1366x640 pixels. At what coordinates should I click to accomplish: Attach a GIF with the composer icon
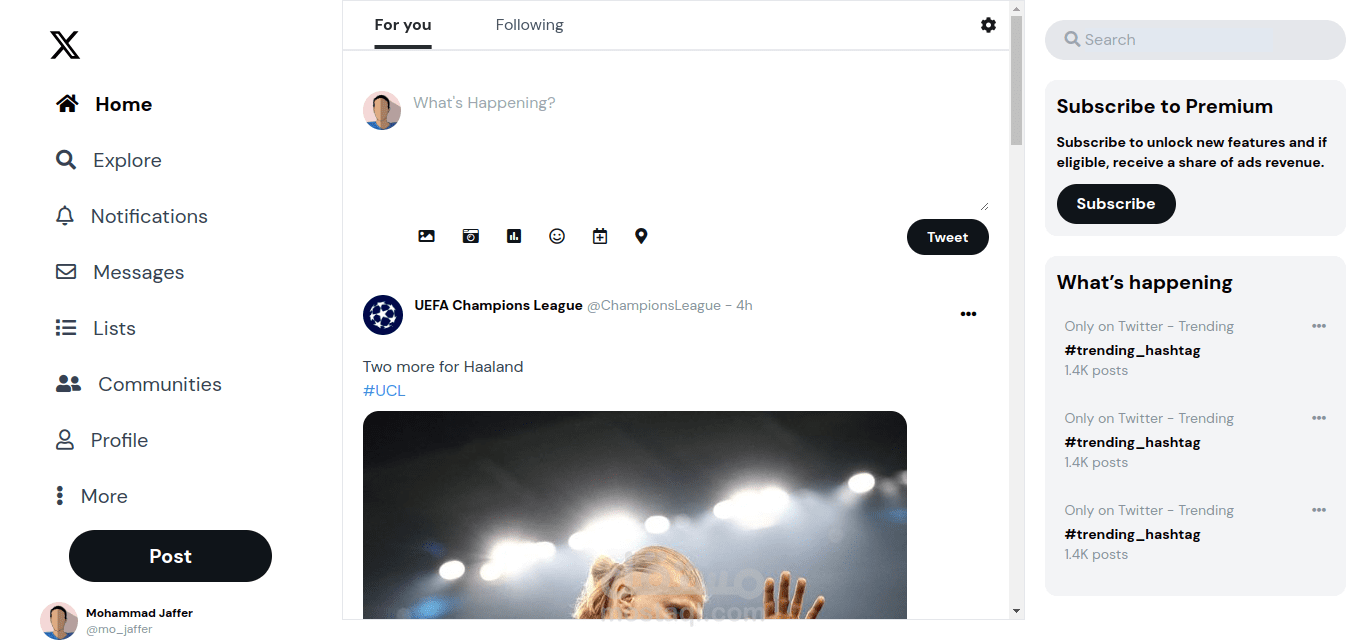pyautogui.click(x=470, y=236)
